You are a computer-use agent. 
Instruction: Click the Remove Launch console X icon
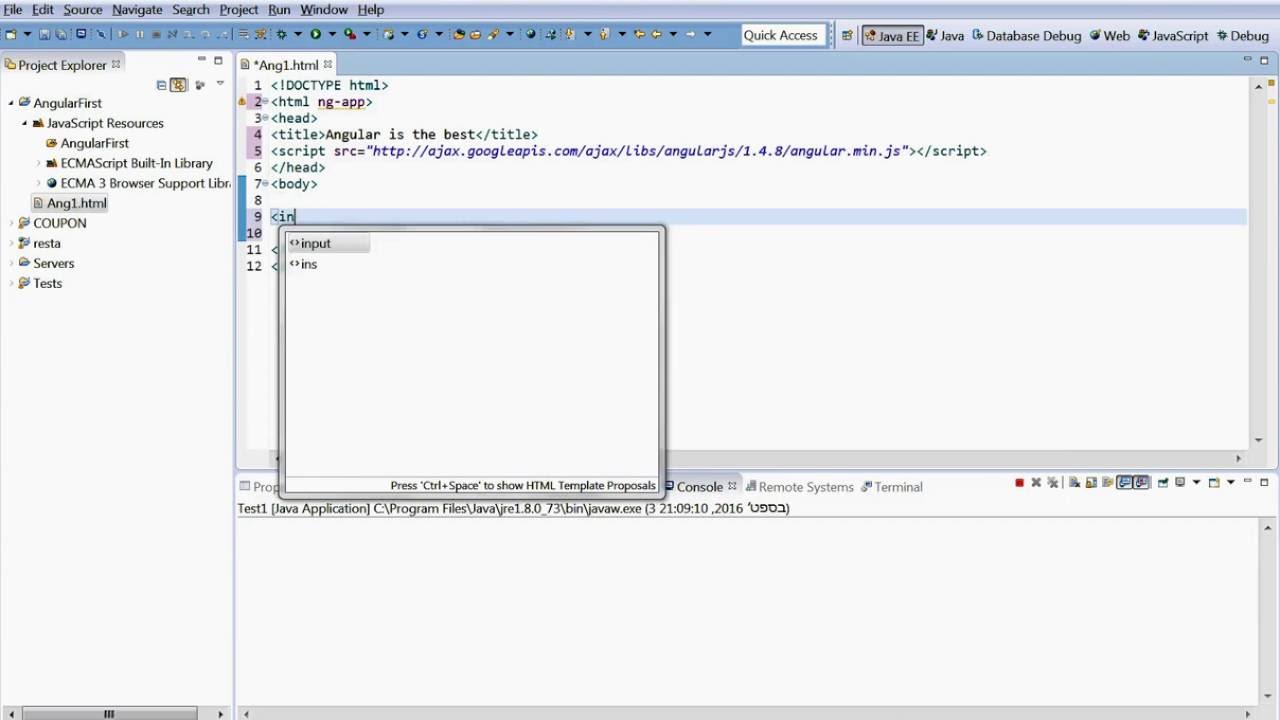click(1036, 483)
